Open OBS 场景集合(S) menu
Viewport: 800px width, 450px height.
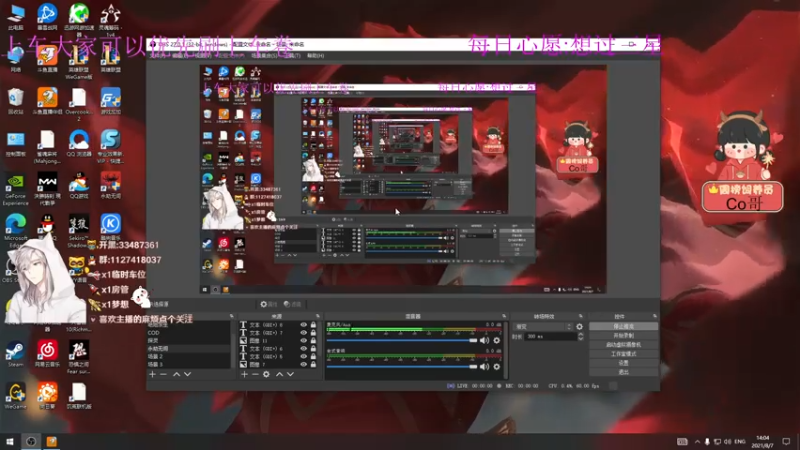coord(264,55)
